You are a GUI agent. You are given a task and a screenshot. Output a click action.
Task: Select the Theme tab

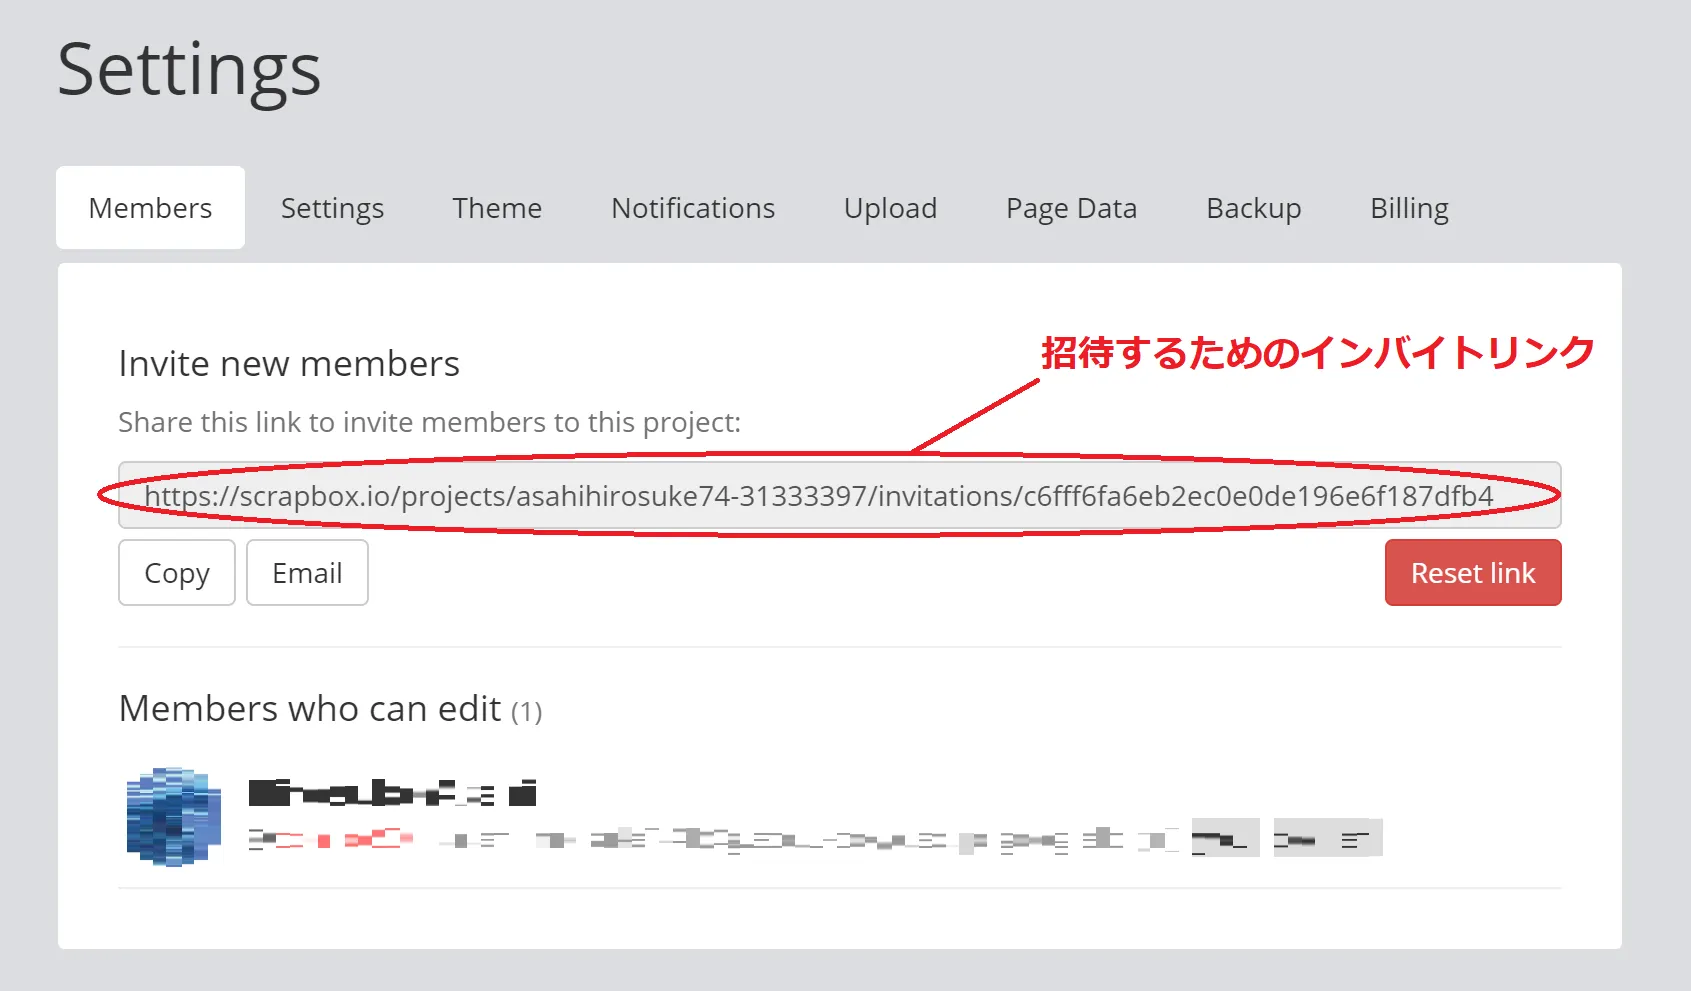point(497,208)
